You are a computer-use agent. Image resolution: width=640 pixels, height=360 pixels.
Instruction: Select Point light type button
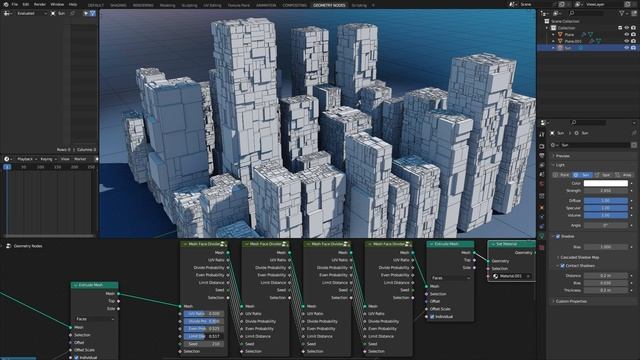tap(562, 175)
